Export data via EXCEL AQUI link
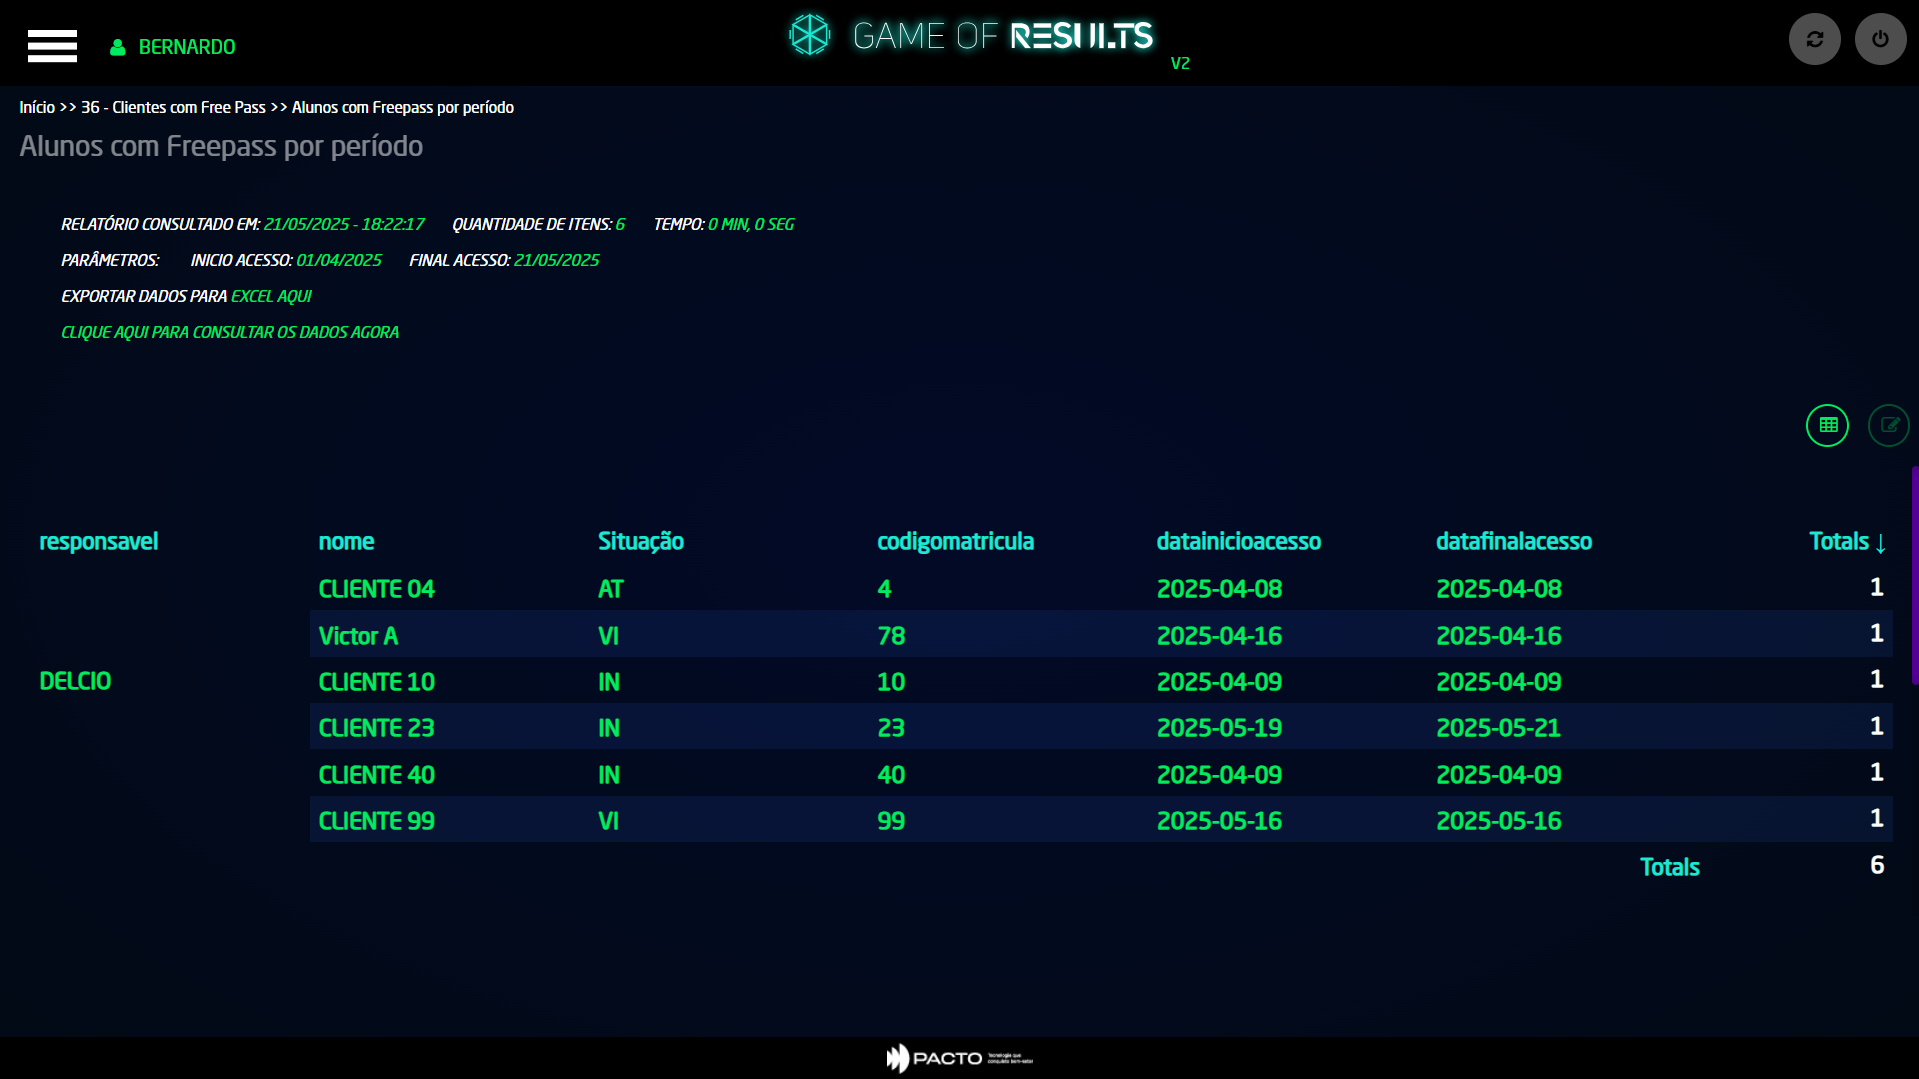This screenshot has height=1079, width=1919. [x=271, y=296]
